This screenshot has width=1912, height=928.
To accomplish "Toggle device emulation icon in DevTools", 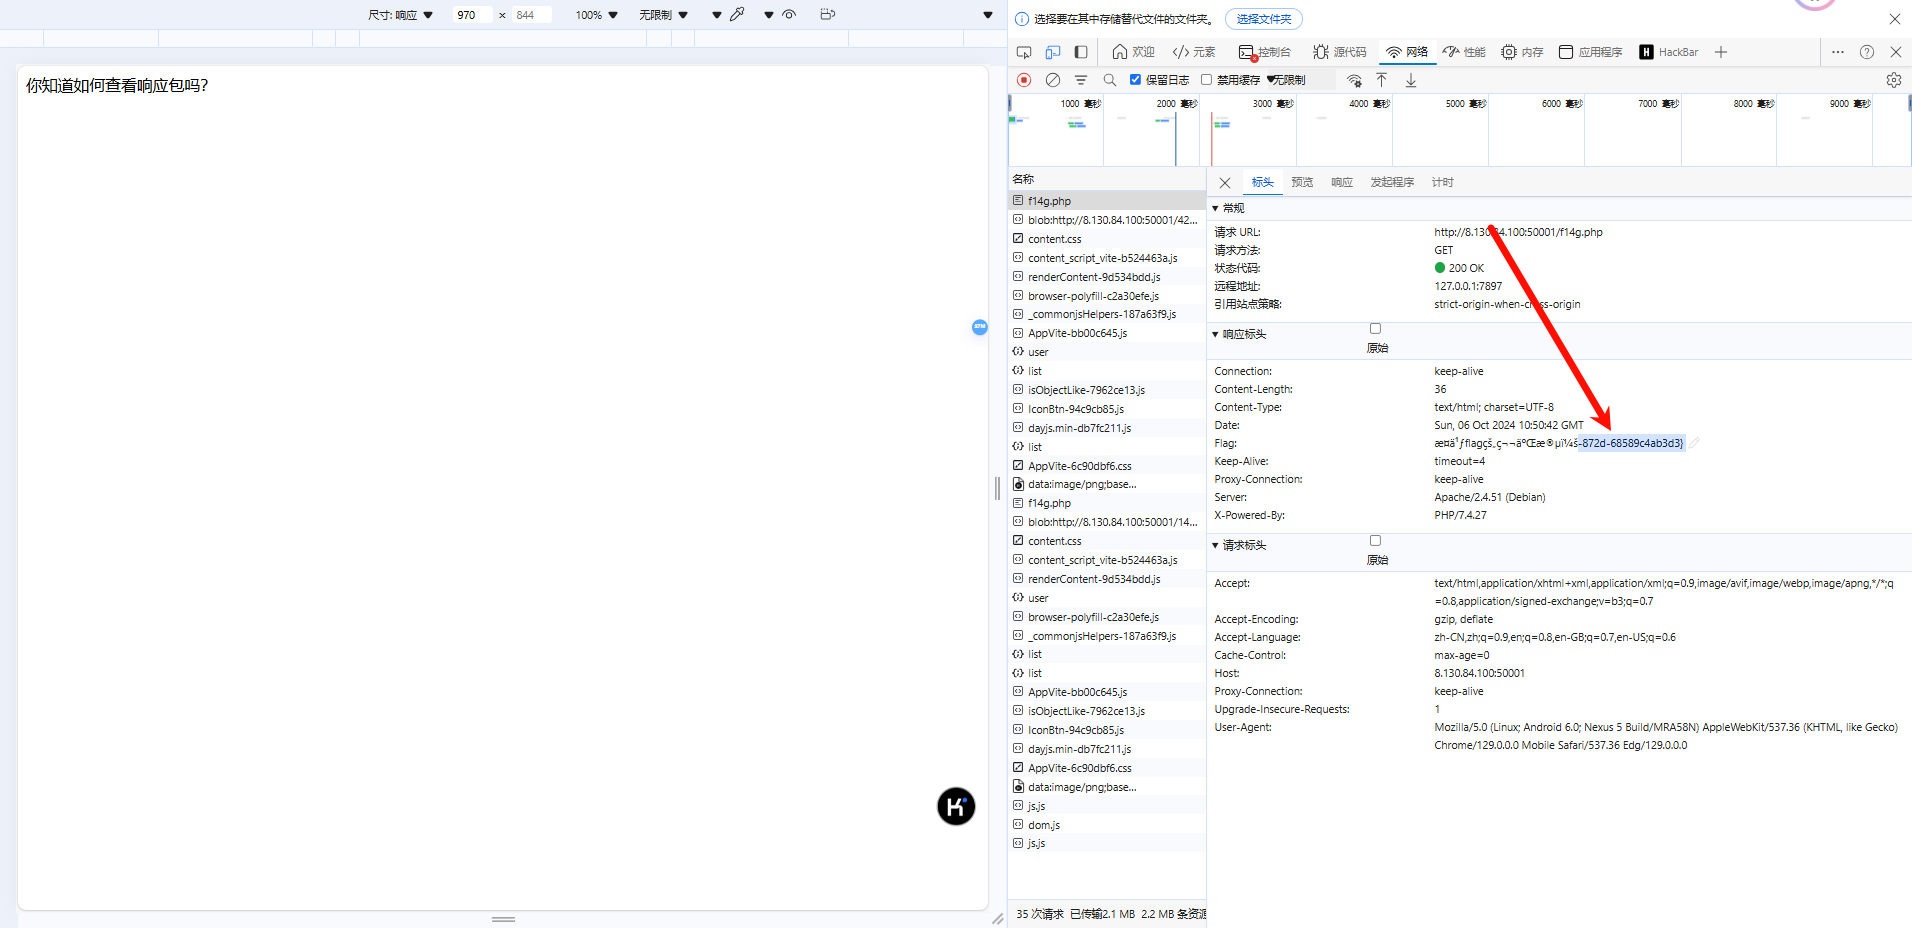I will point(1053,52).
